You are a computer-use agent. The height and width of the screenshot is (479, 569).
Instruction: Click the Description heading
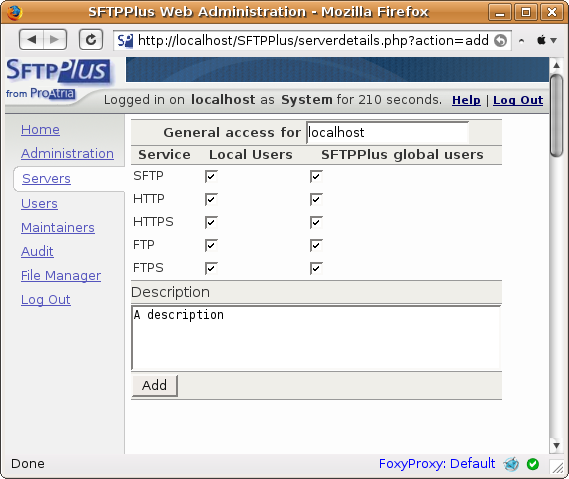click(171, 292)
